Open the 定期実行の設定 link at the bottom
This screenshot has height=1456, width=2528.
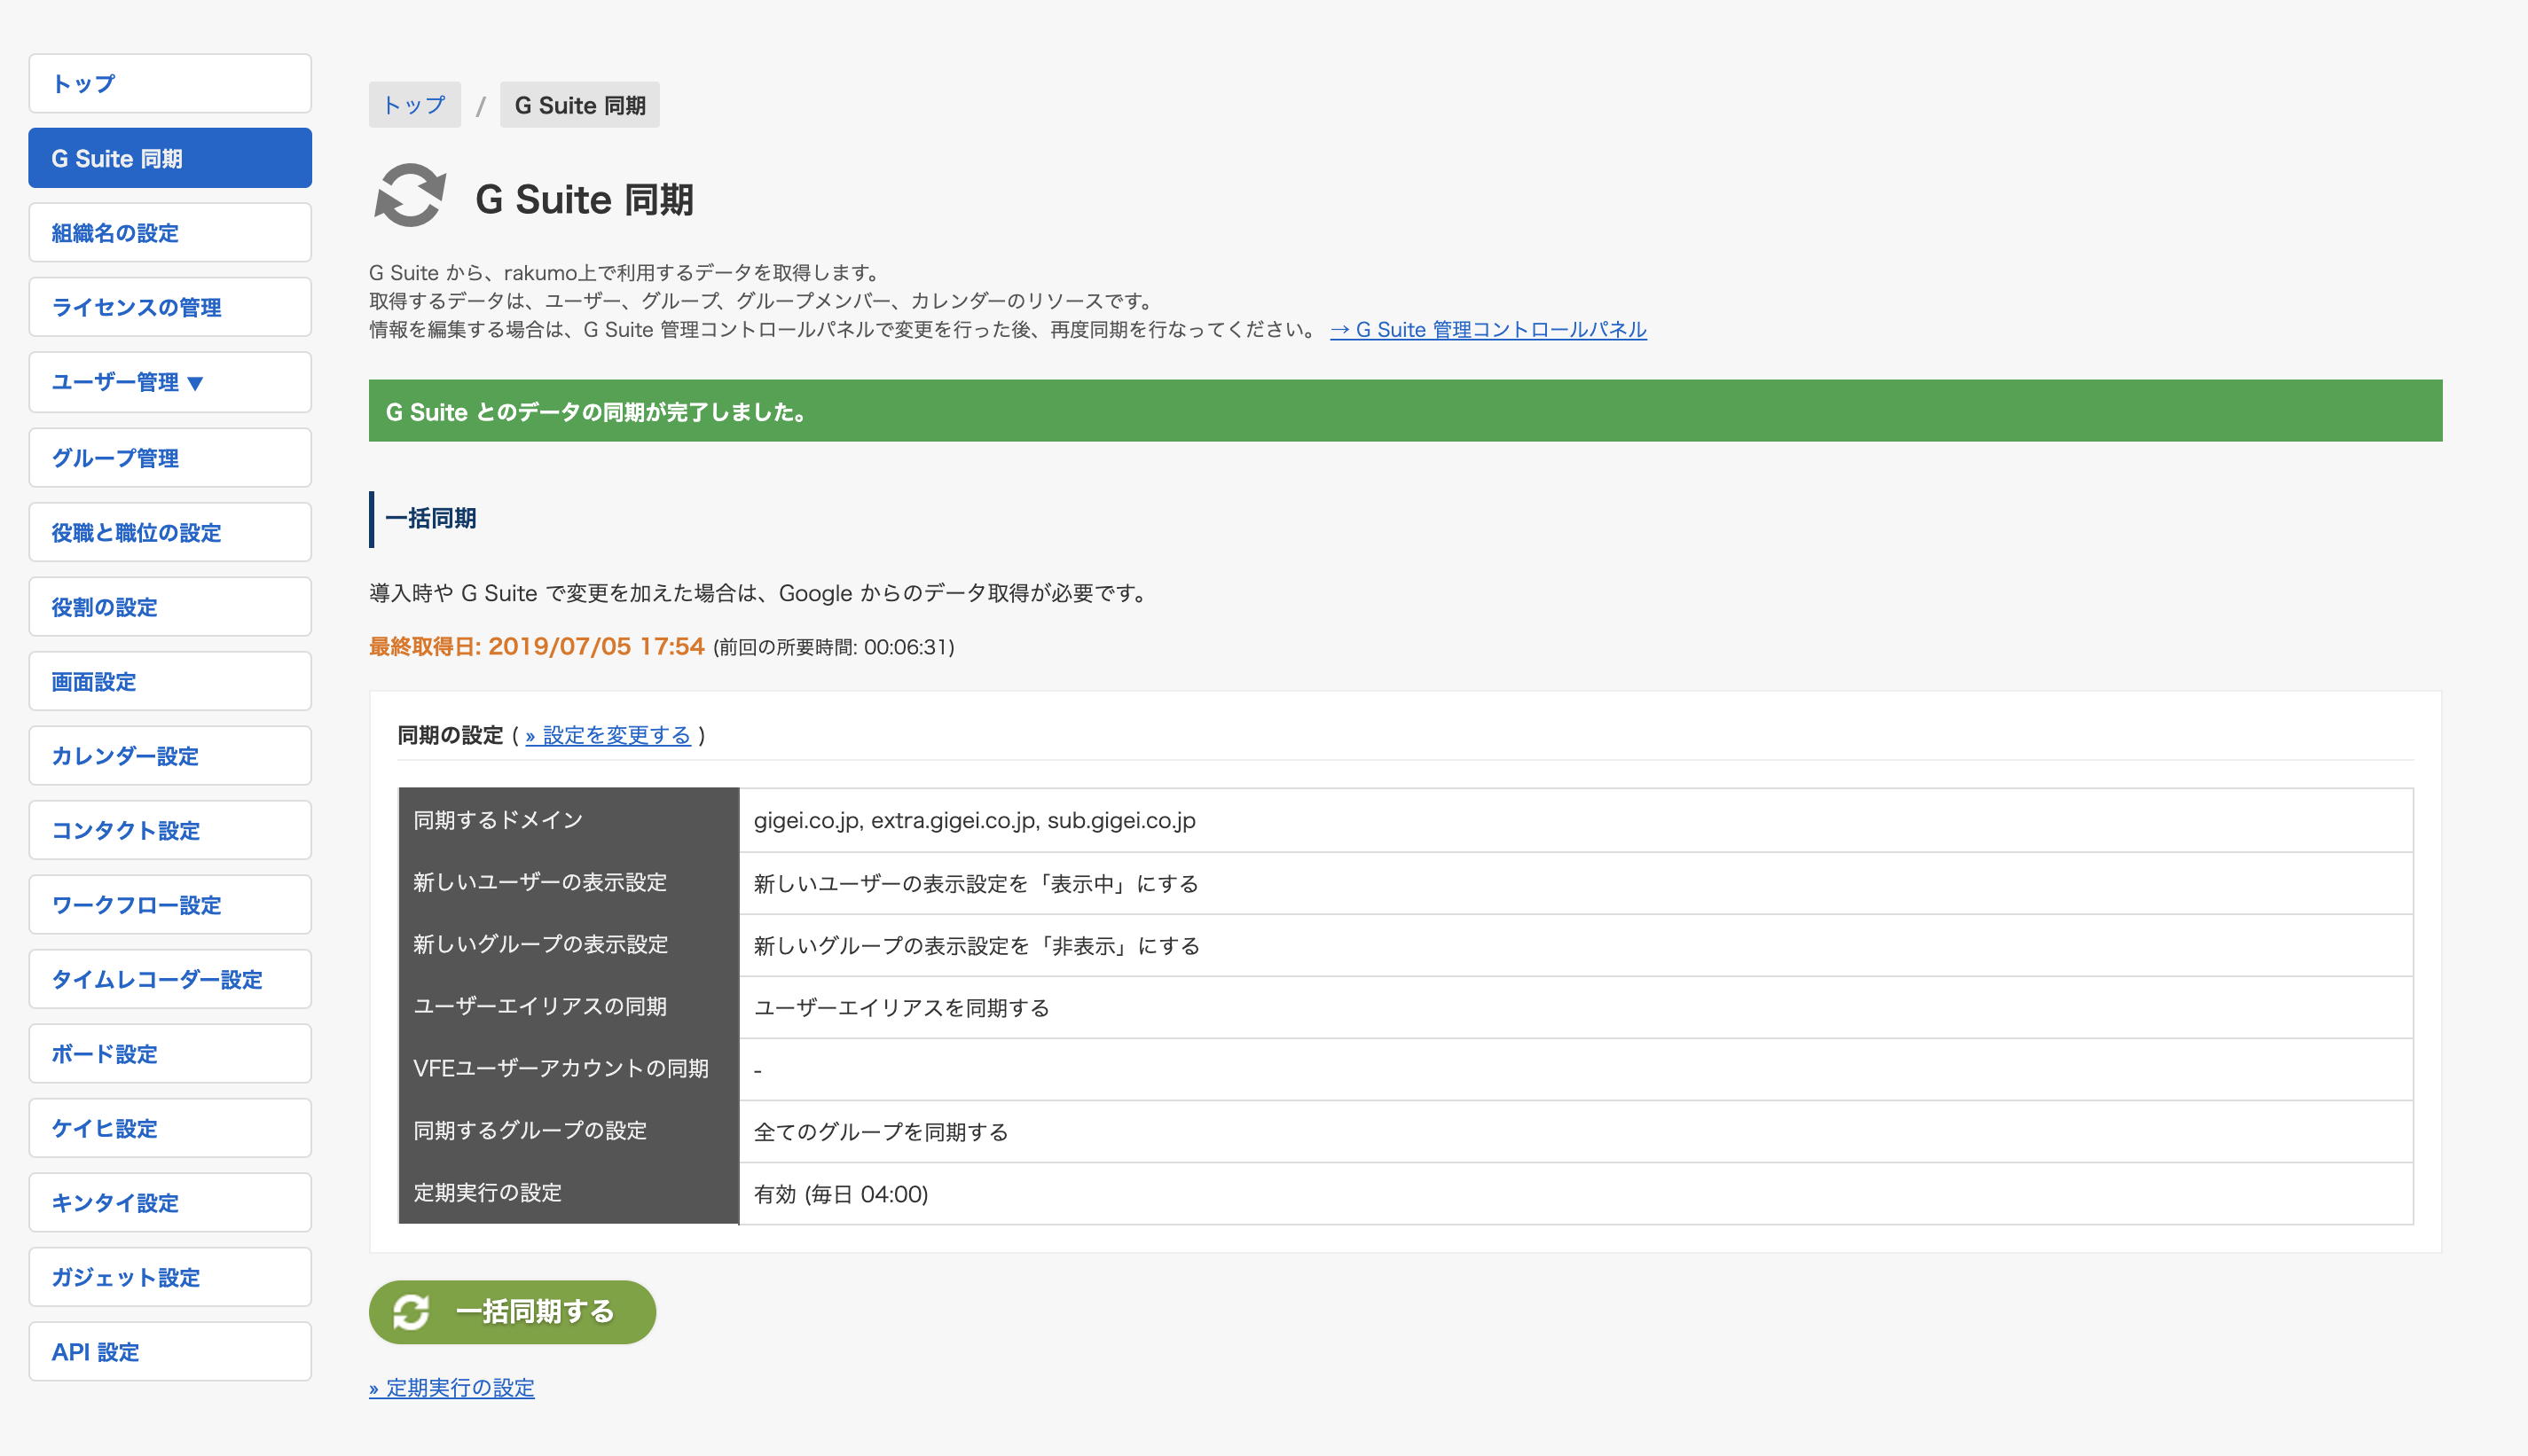[452, 1388]
